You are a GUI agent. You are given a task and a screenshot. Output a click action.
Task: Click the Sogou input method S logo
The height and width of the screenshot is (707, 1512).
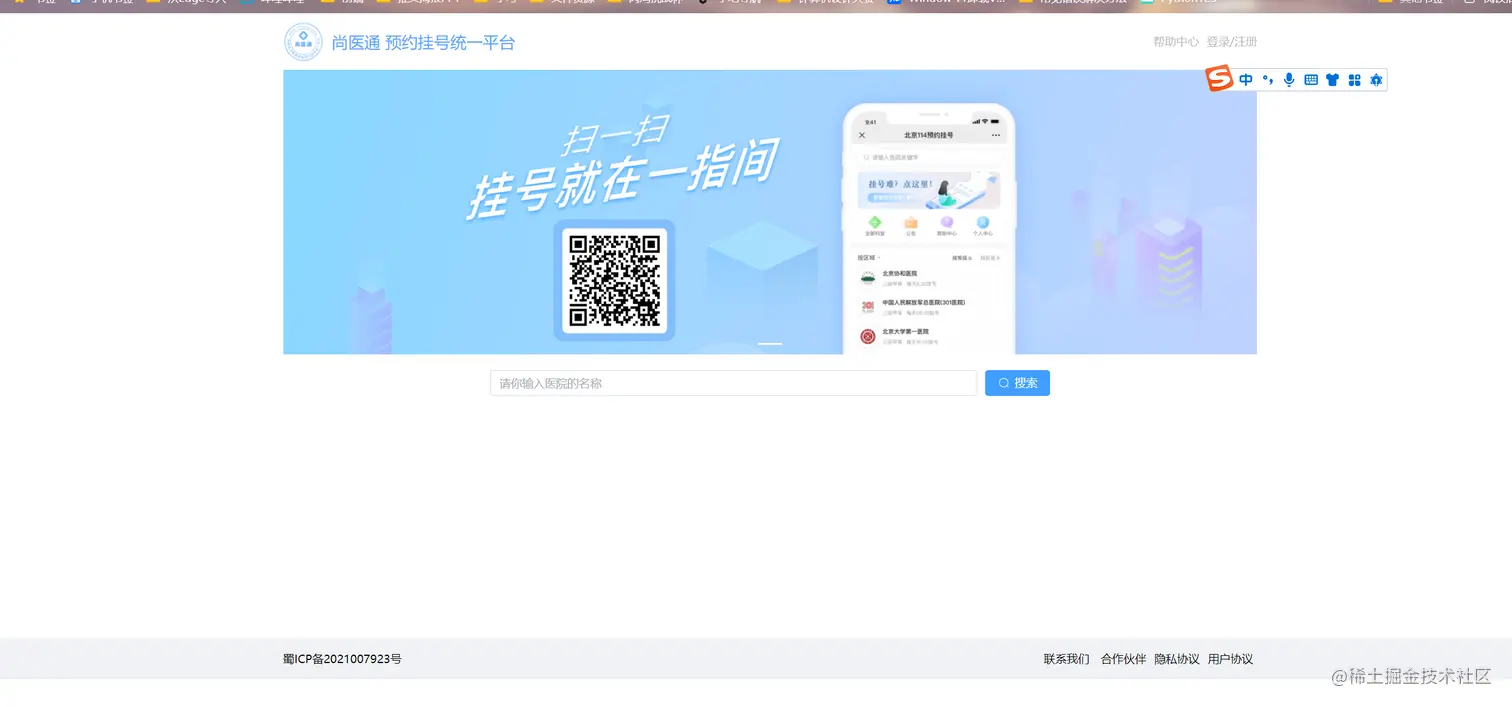click(1219, 79)
